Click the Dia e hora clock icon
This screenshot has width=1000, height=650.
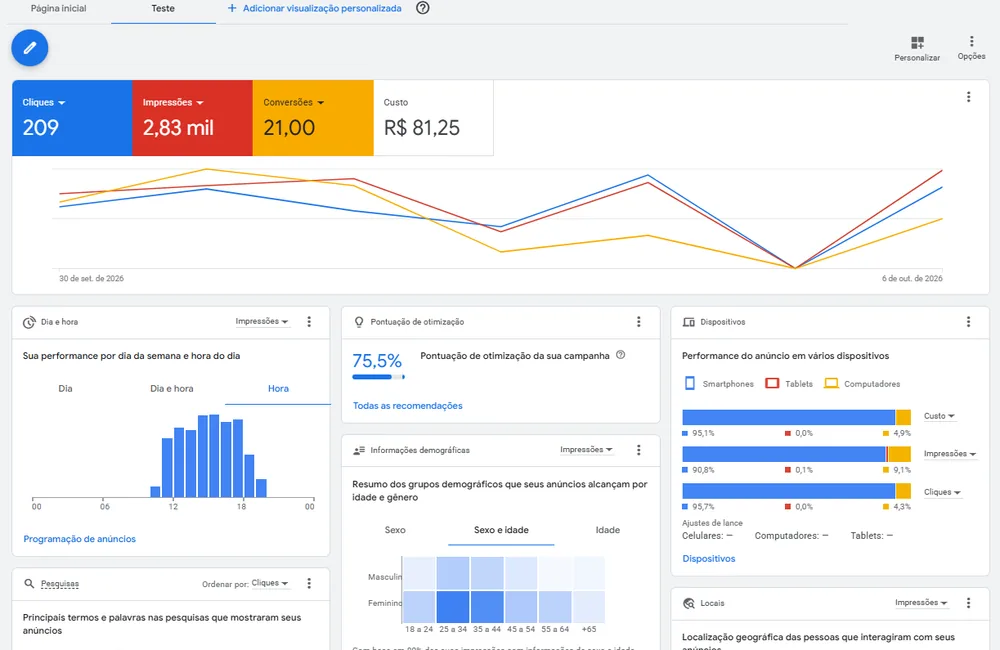[29, 322]
